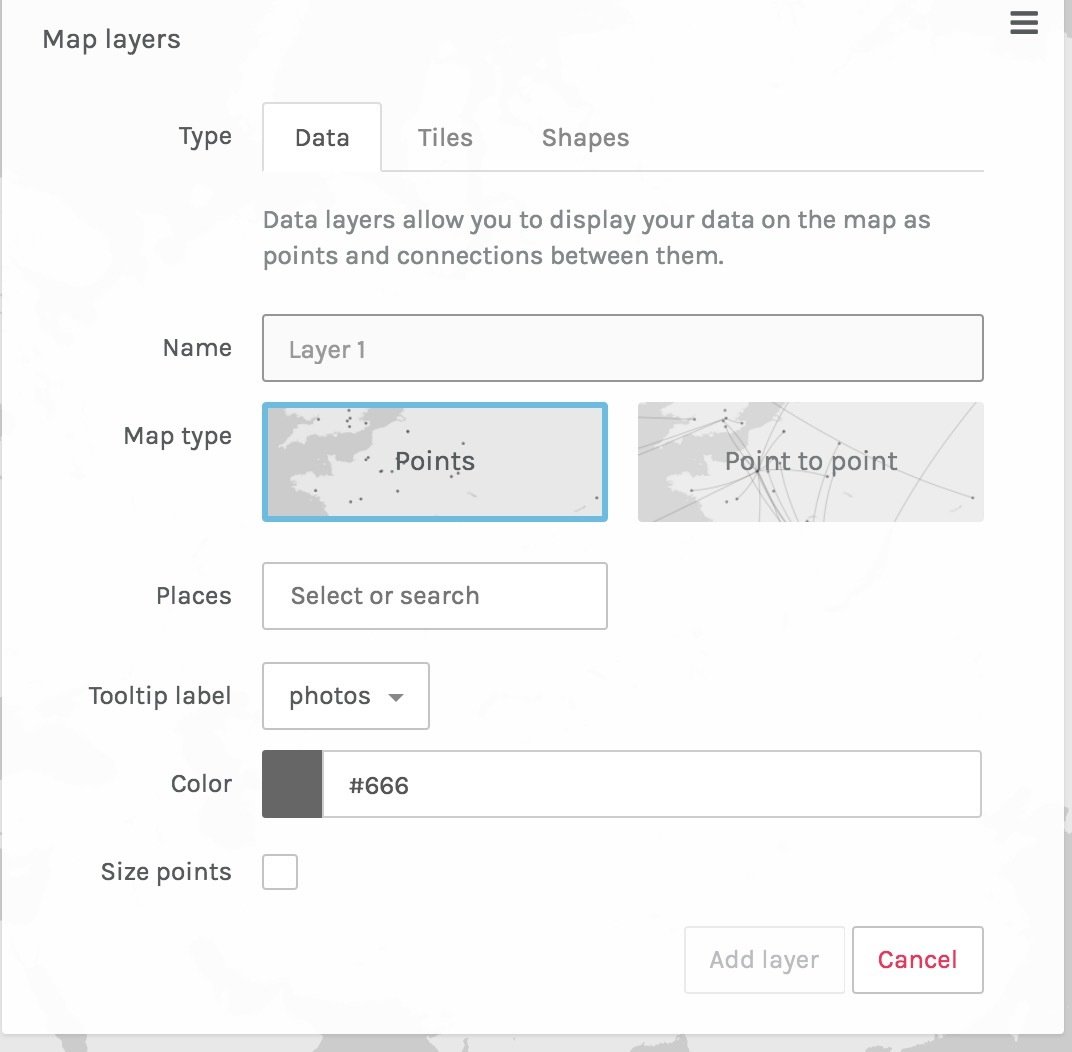Open the Places select or search box
Image resolution: width=1072 pixels, height=1052 pixels.
[x=435, y=596]
